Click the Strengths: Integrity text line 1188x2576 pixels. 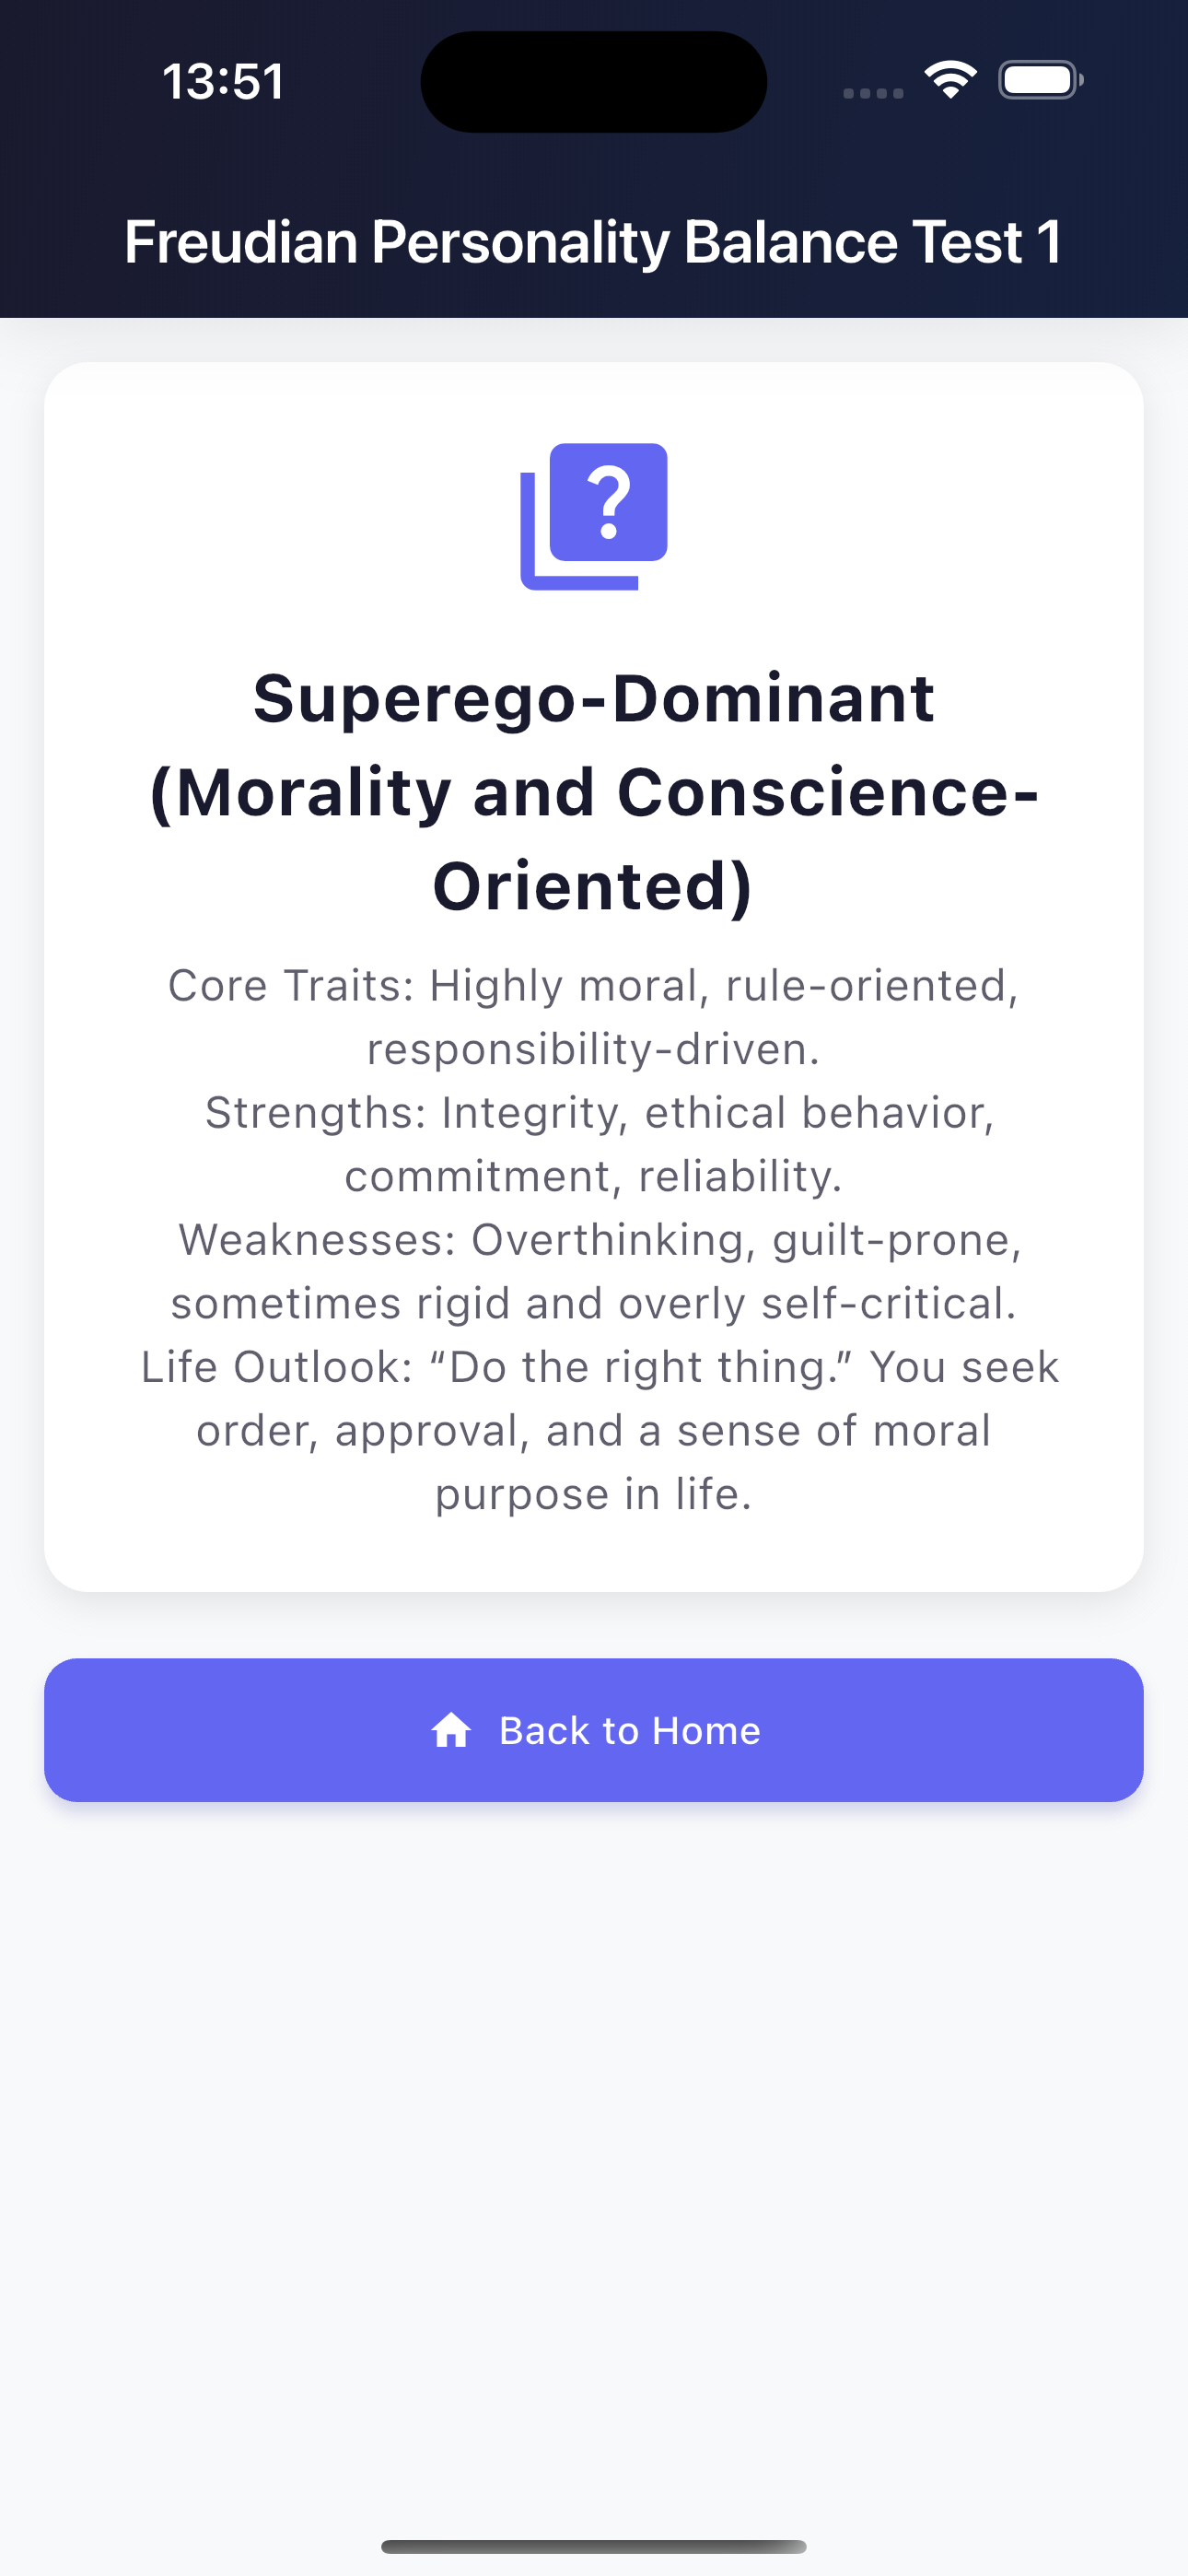[x=600, y=1113]
